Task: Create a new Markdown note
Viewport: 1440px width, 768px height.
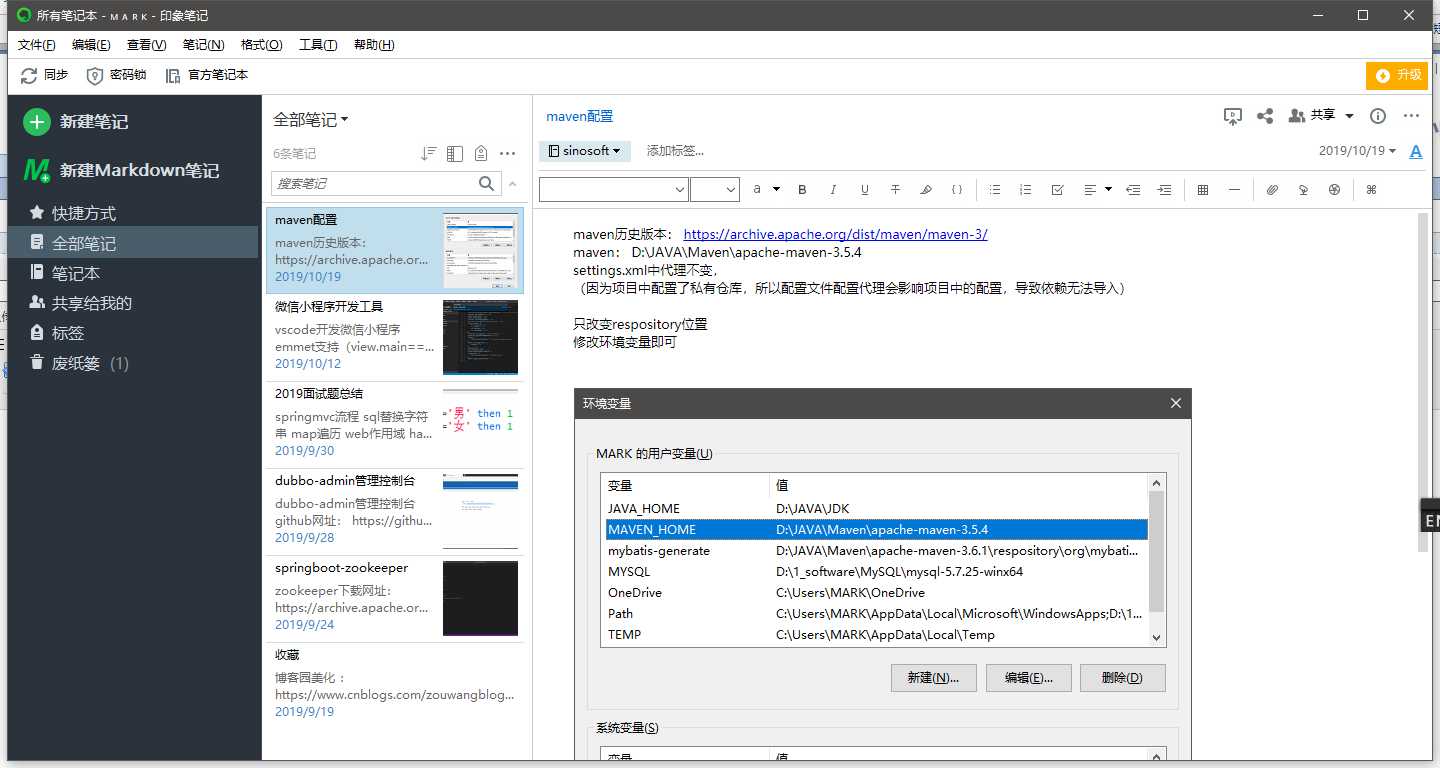Action: pos(122,171)
